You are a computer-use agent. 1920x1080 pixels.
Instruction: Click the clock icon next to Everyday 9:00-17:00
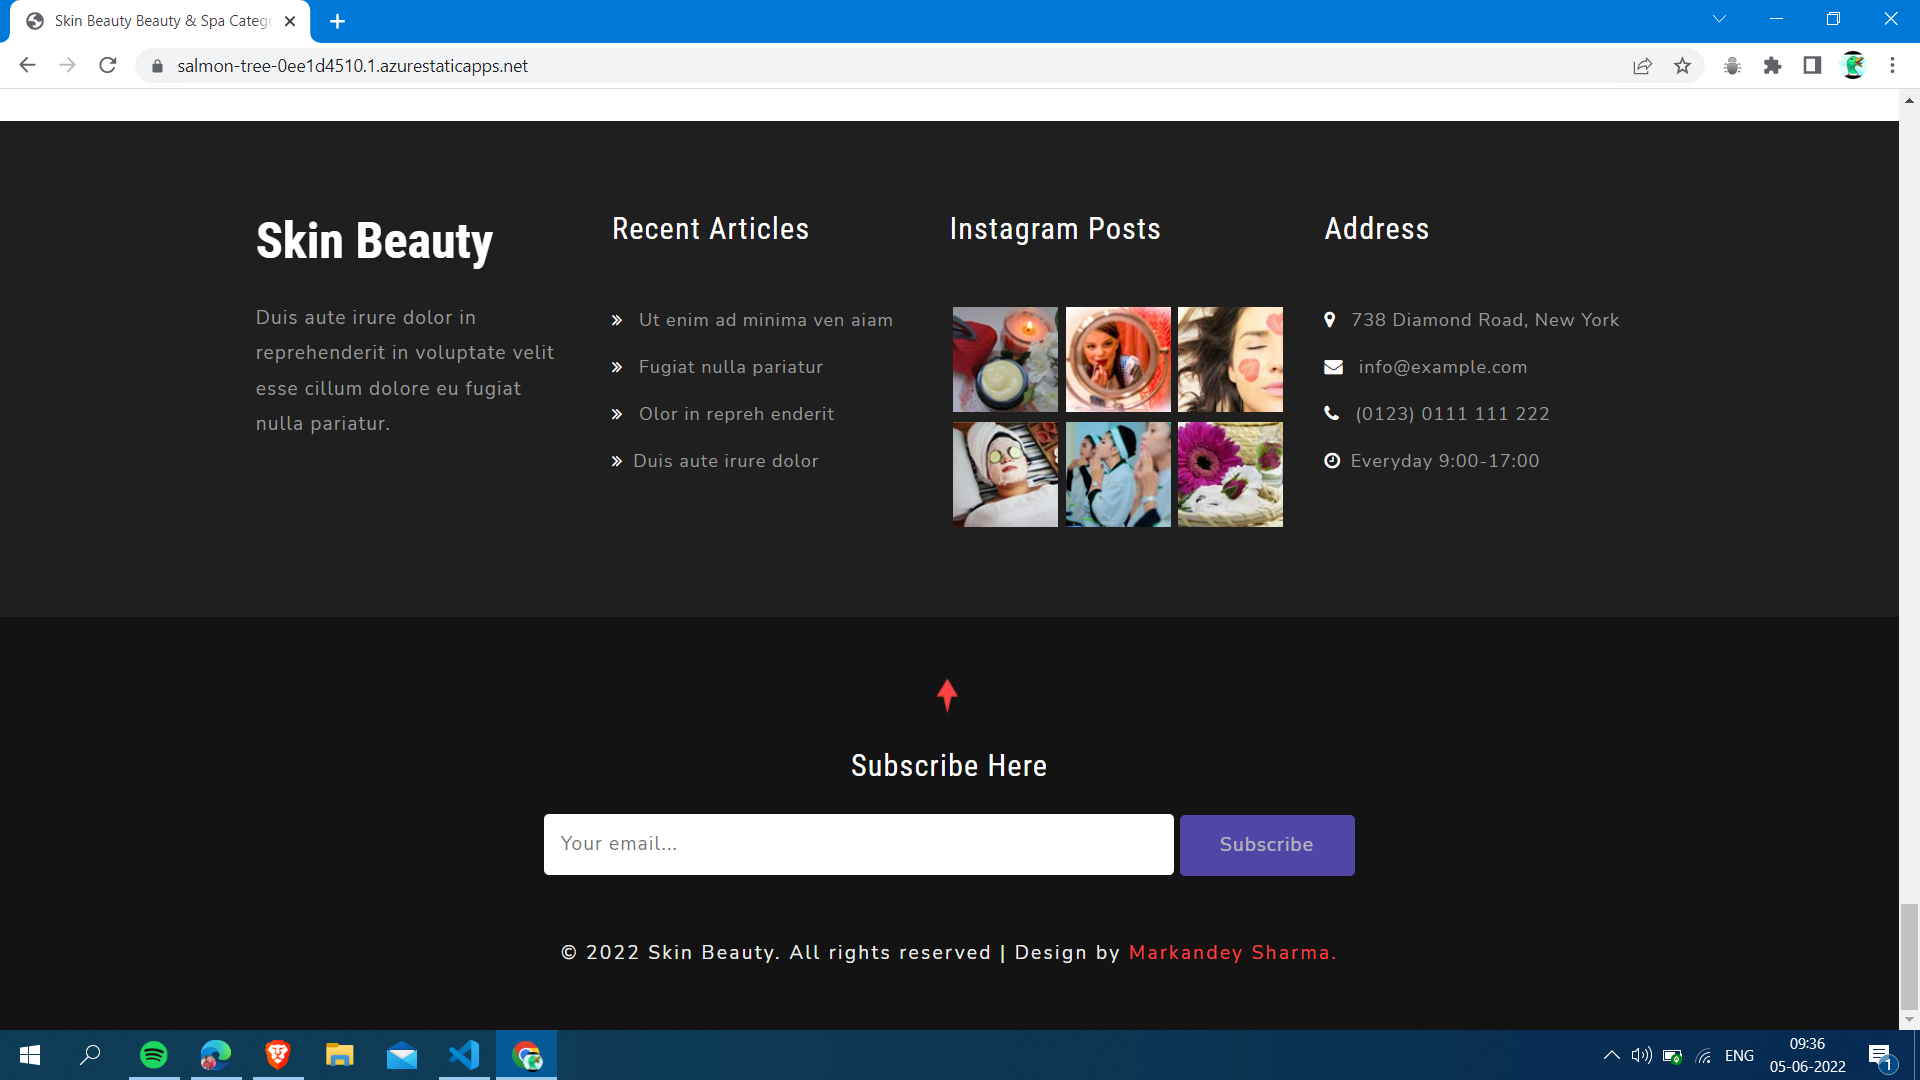[x=1330, y=460]
